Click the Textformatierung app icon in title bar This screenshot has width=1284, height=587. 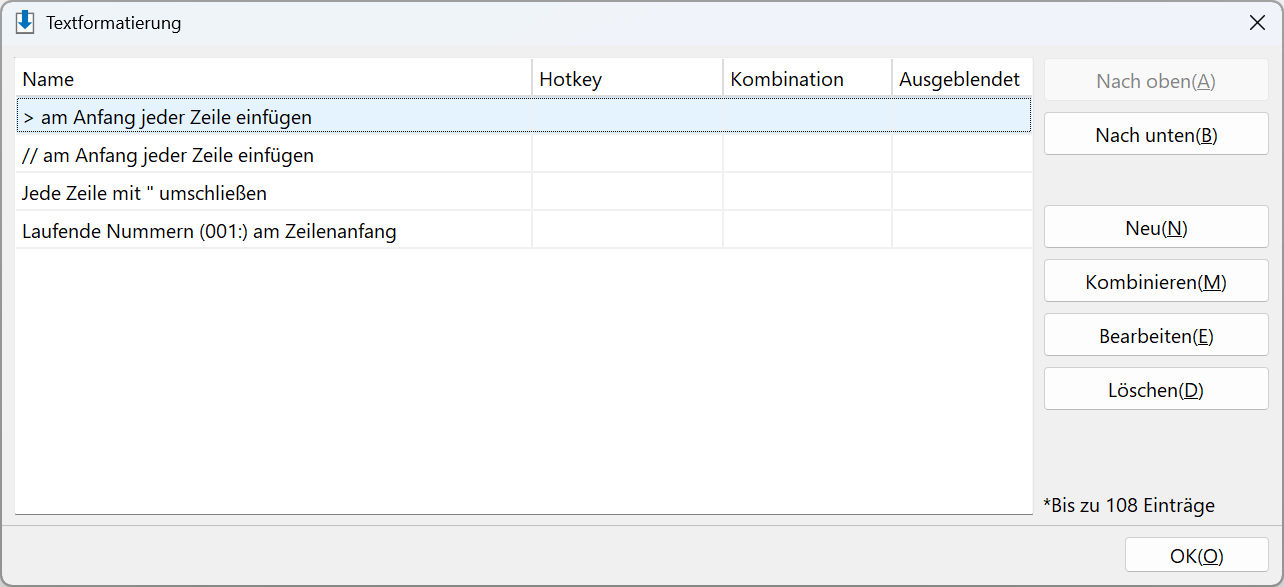tap(25, 22)
